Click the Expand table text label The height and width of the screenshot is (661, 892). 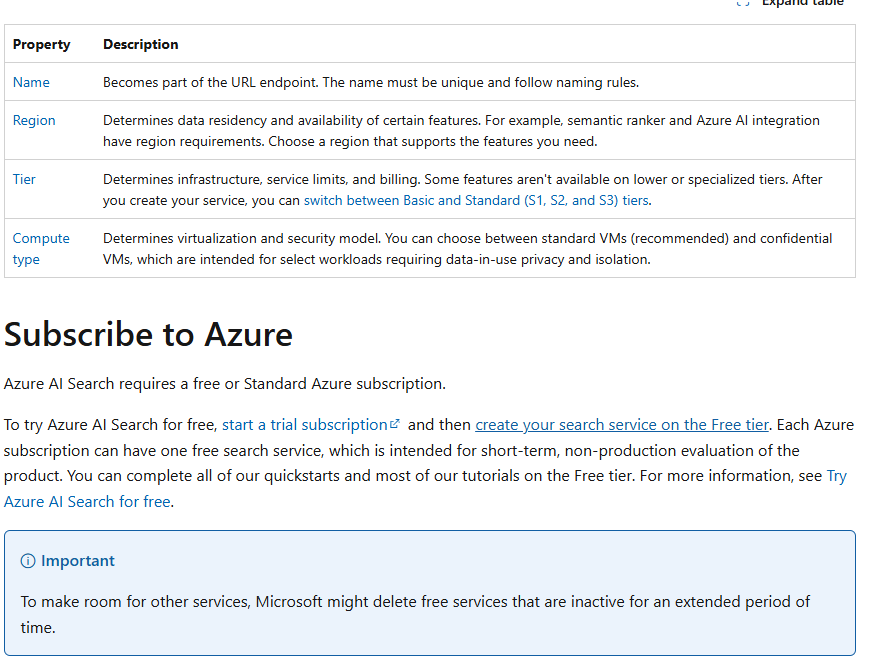pos(802,3)
